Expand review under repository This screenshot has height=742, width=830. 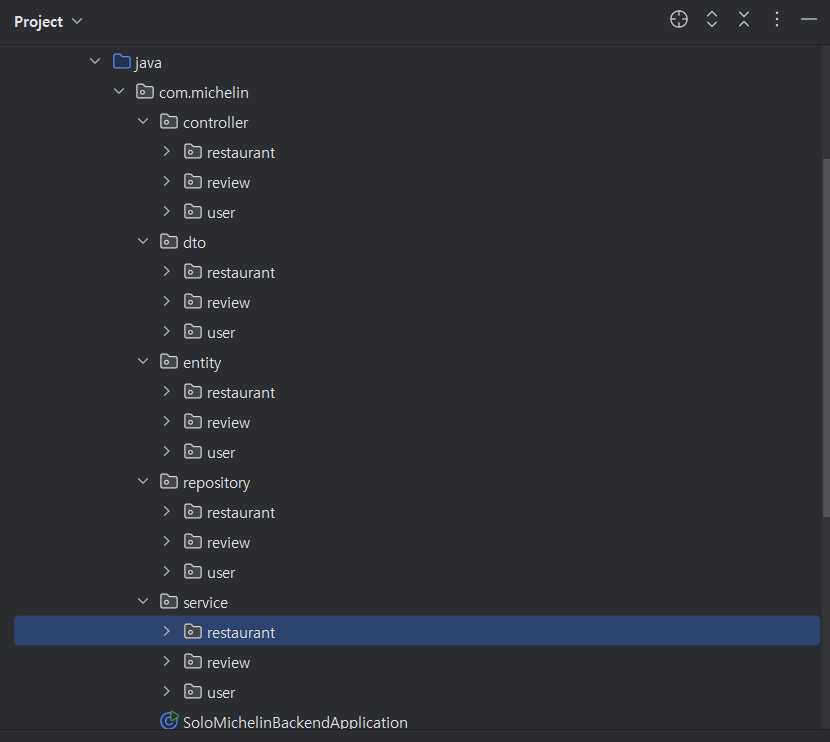click(x=167, y=541)
